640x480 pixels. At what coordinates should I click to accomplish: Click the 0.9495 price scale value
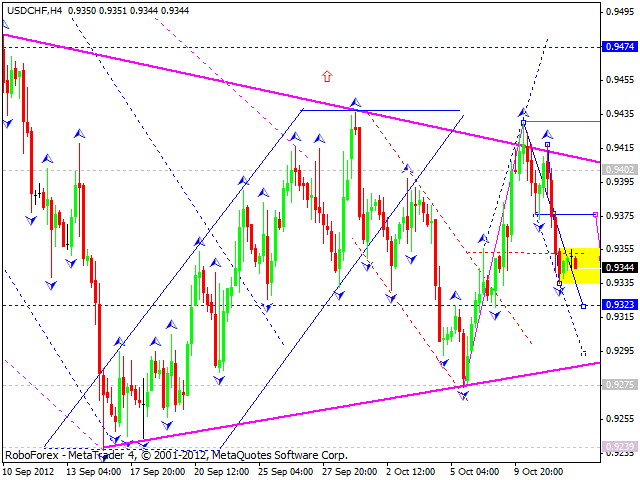click(x=620, y=12)
